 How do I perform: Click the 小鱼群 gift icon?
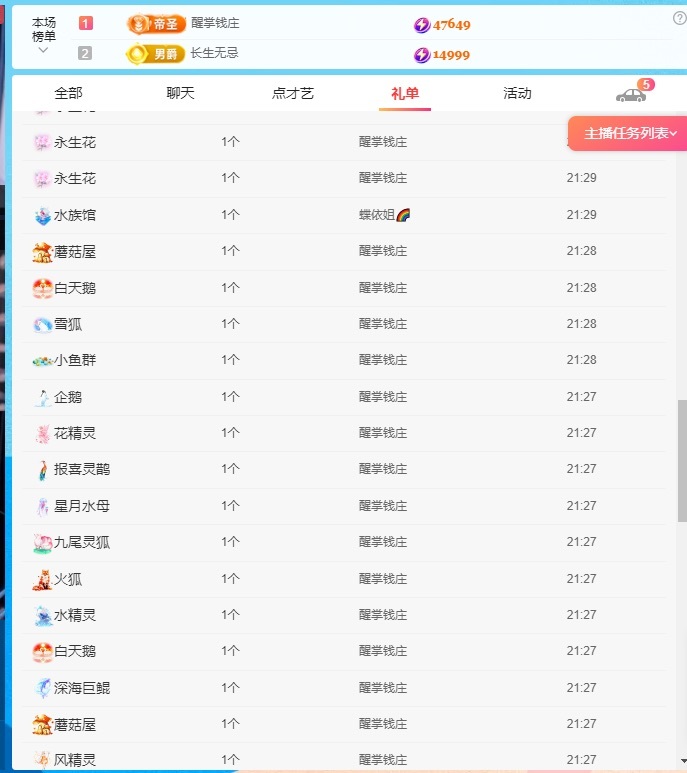point(42,361)
